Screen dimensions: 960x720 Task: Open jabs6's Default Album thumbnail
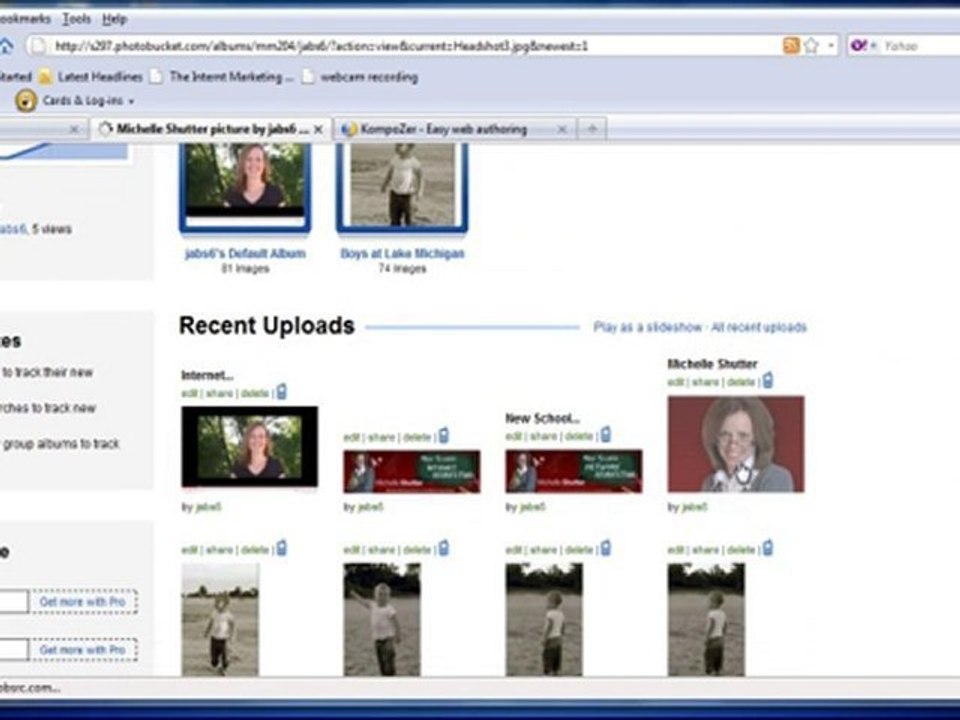coord(245,187)
